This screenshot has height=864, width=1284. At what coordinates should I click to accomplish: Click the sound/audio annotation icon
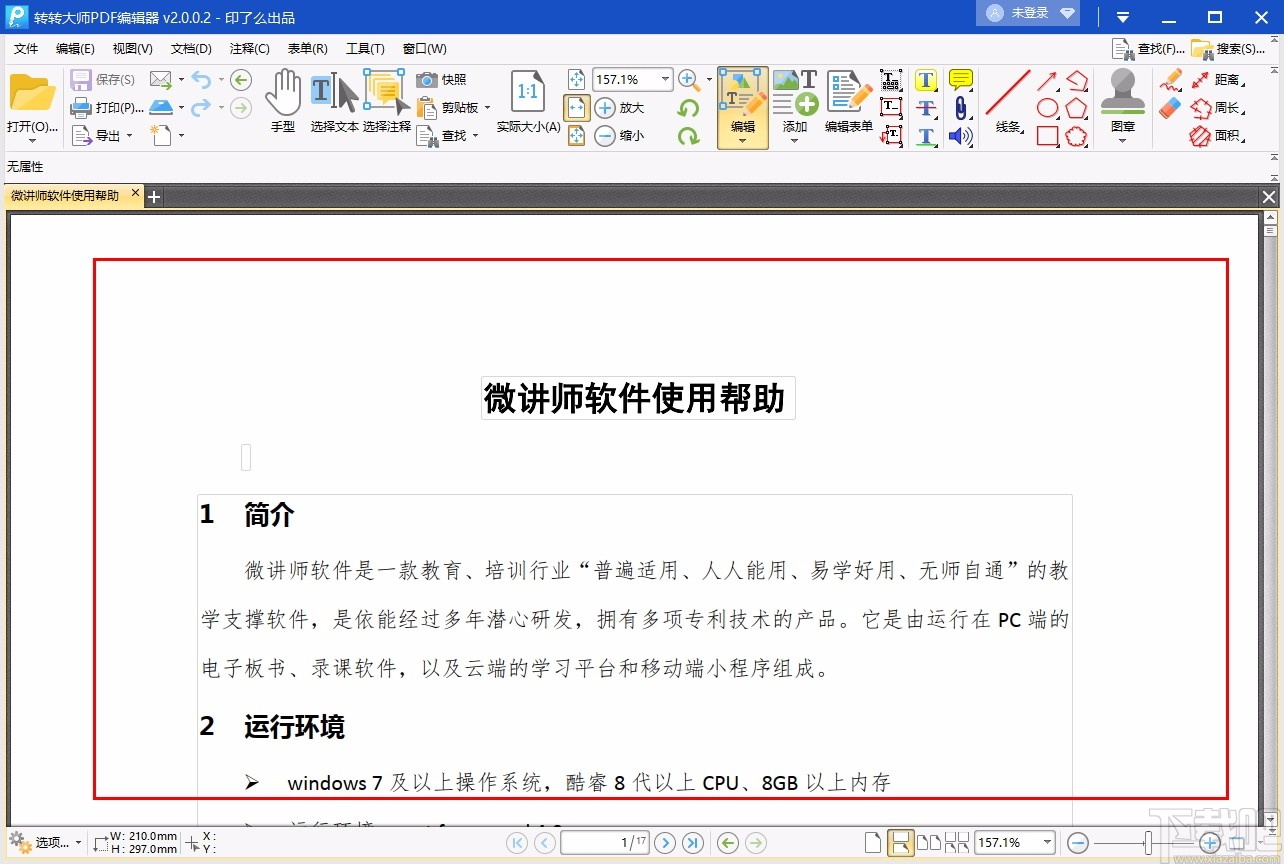(x=962, y=136)
